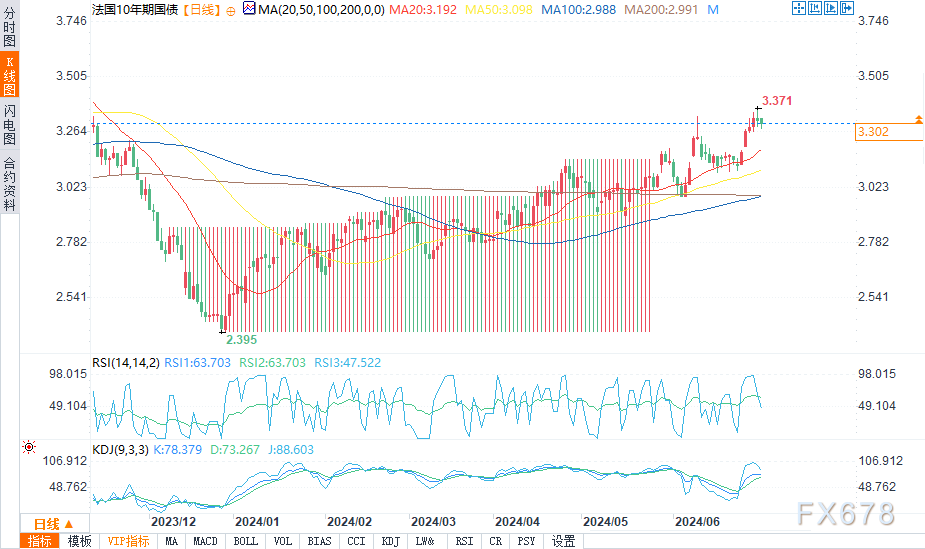Click the first grid icon at top right
925x549 pixels.
[x=799, y=9]
